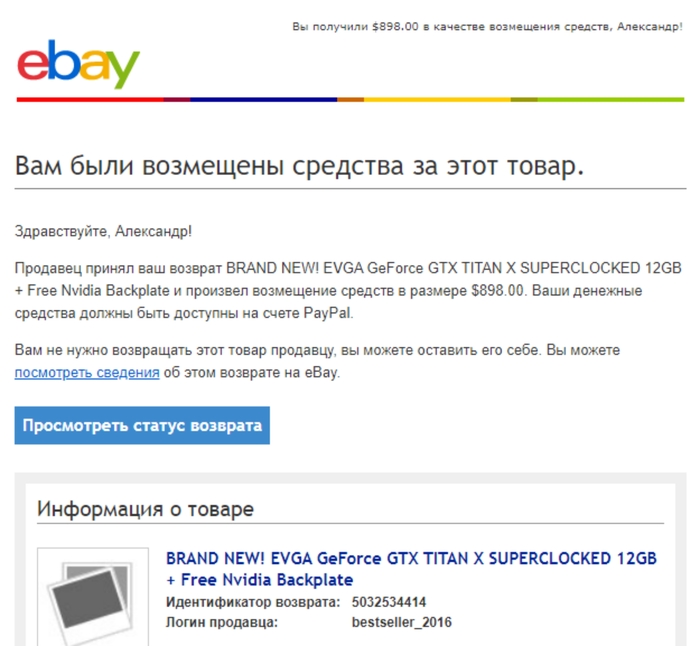Click the seller login bestseller_2016

pyautogui.click(x=401, y=622)
